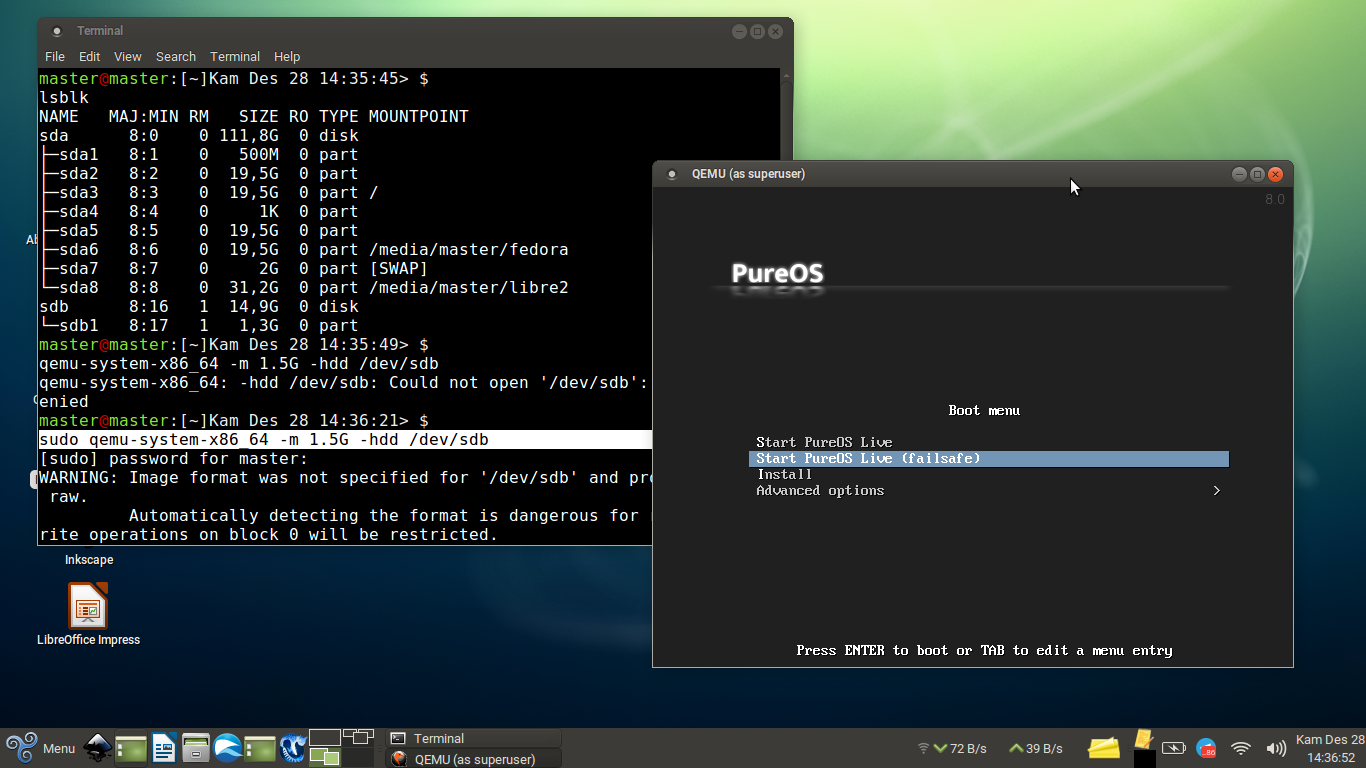Switch to QEMU window via taskbar
The width and height of the screenshot is (1366, 768).
(x=470, y=759)
